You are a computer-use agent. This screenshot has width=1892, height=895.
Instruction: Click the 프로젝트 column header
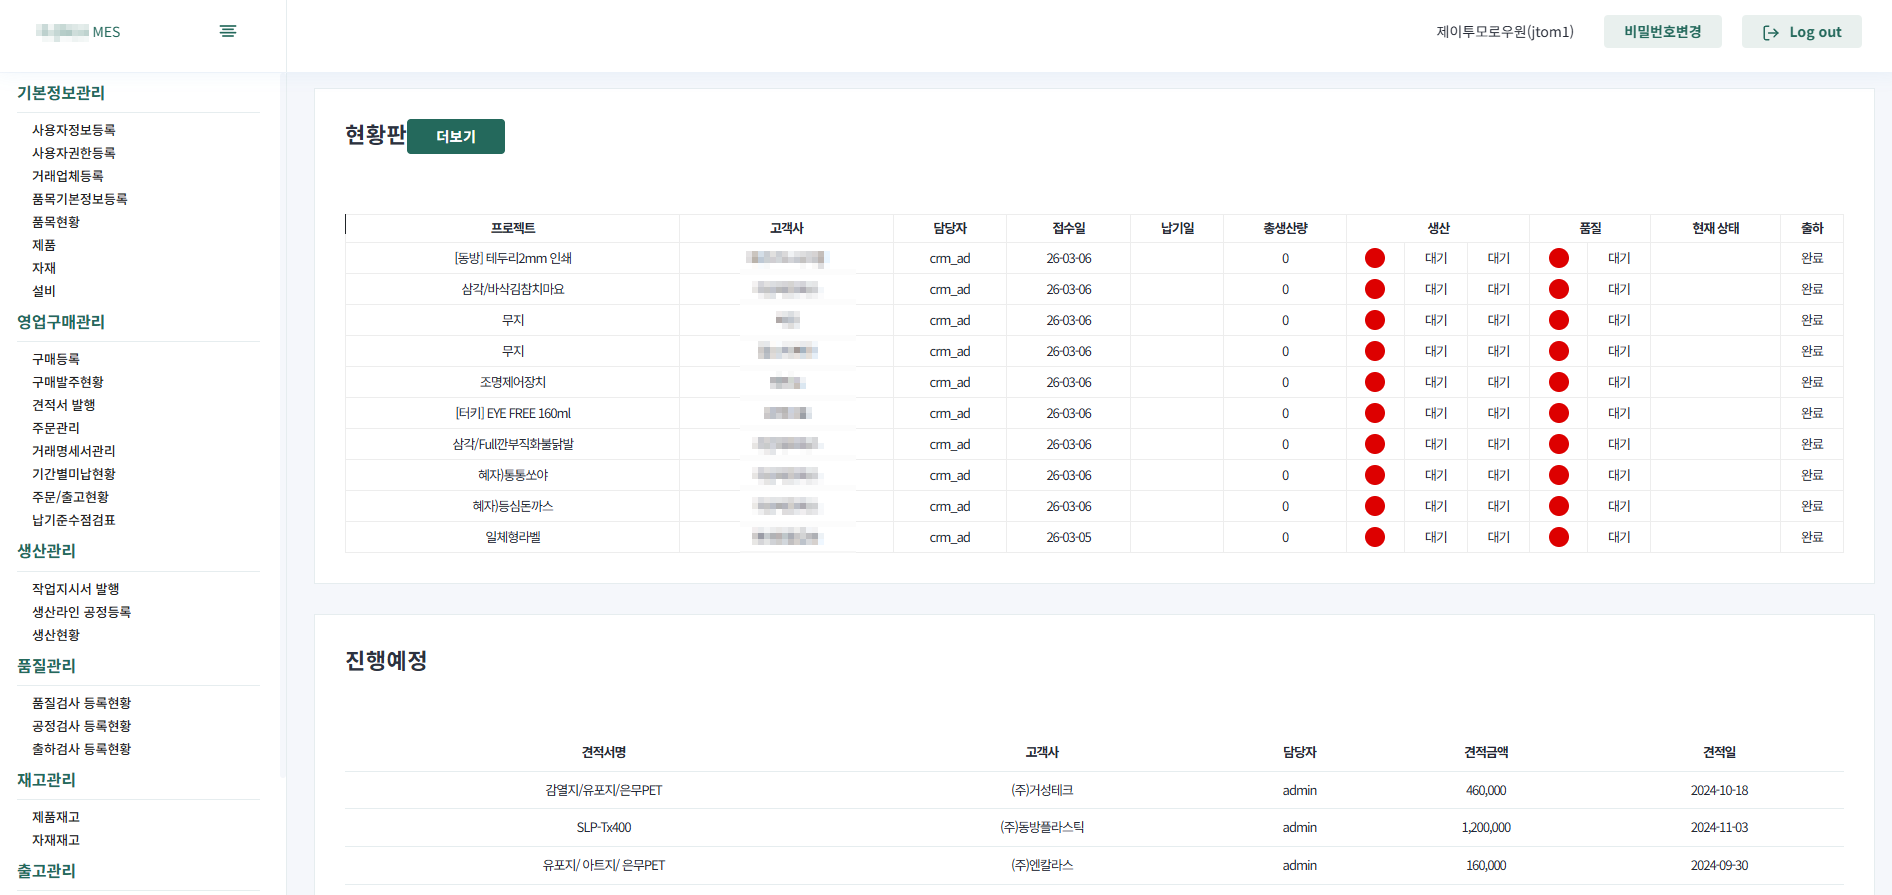pos(513,228)
